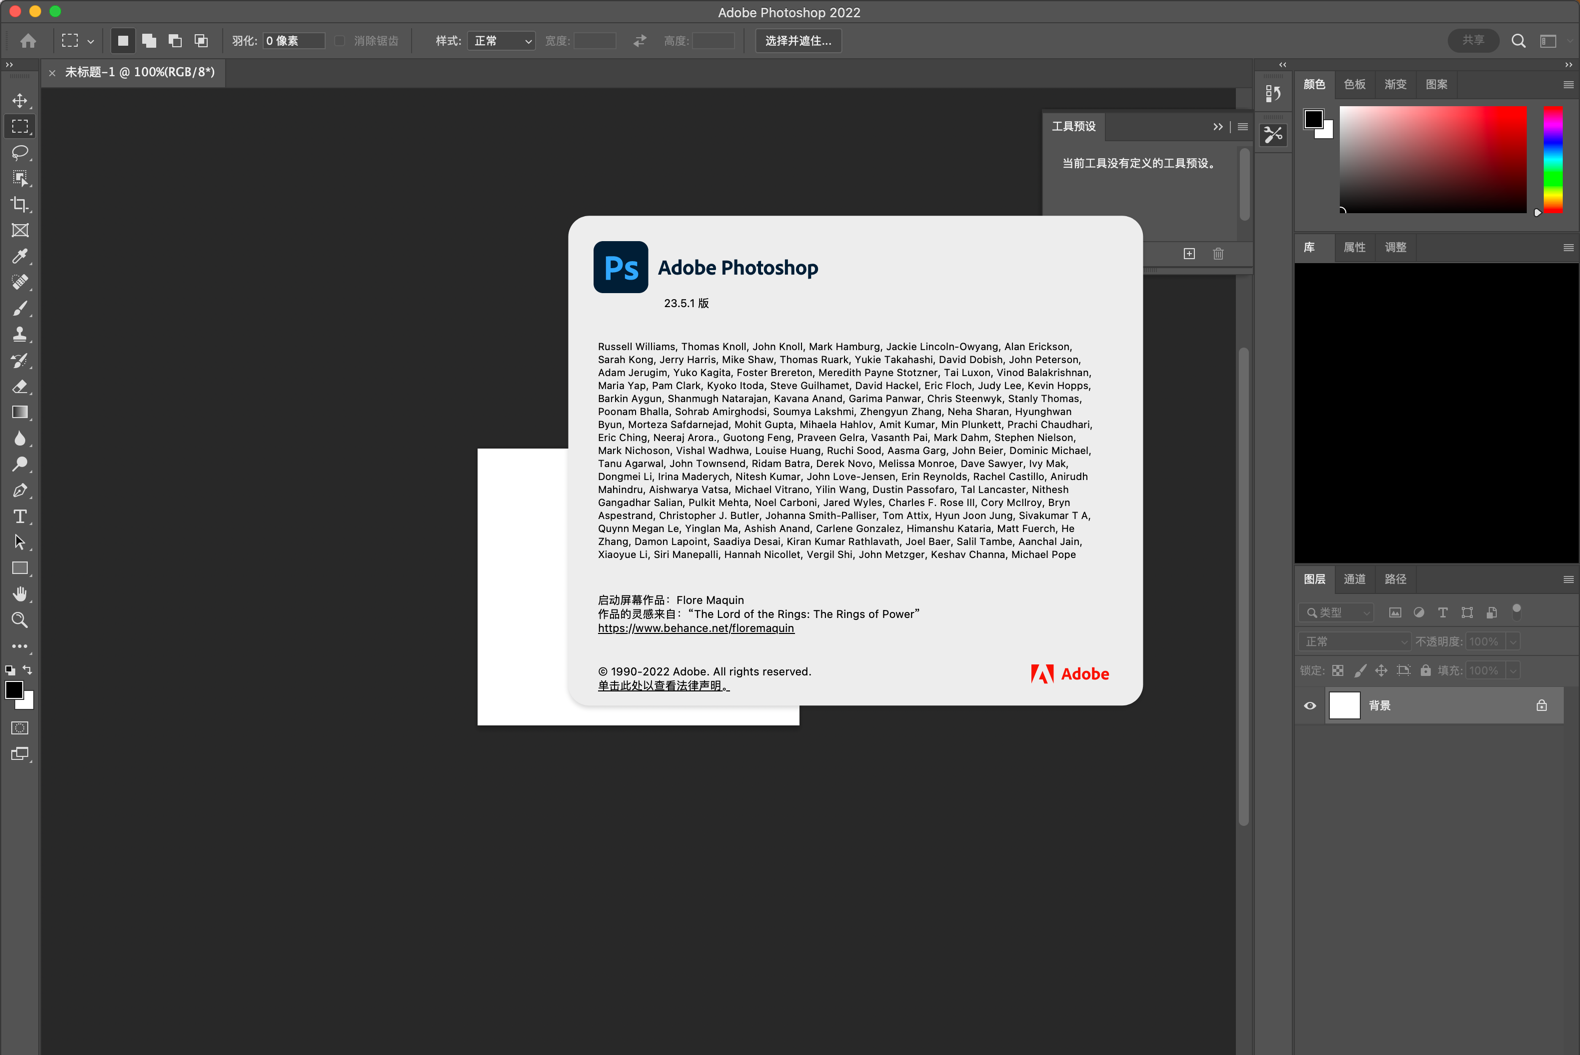Select the Hand tool
This screenshot has height=1055, width=1580.
click(x=20, y=595)
